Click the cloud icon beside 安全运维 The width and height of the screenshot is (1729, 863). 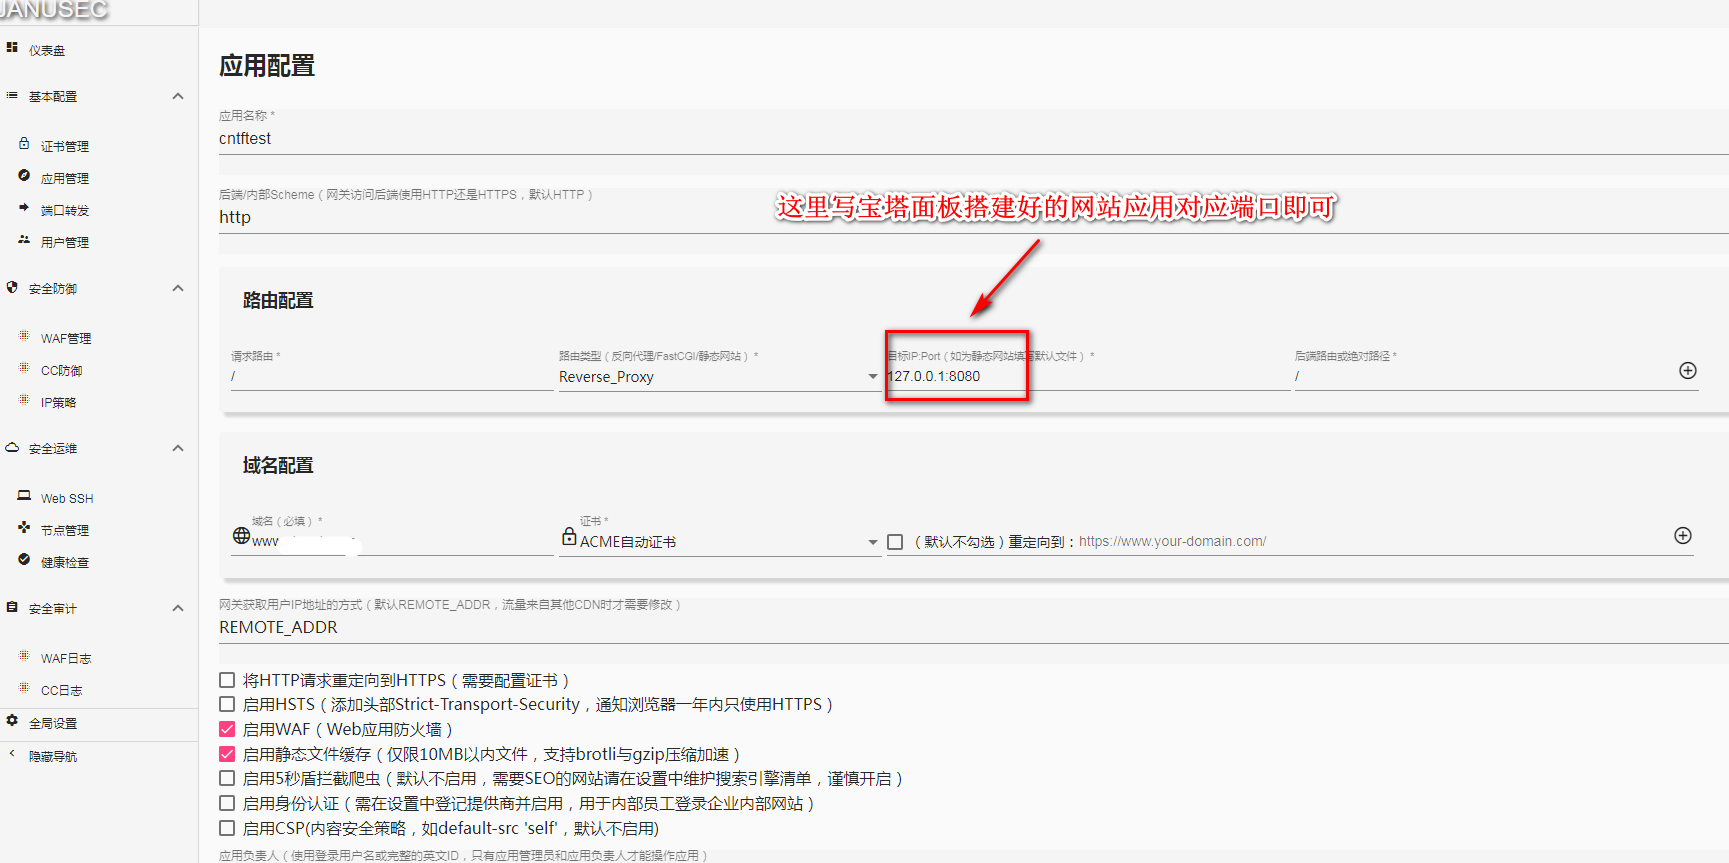(12, 447)
